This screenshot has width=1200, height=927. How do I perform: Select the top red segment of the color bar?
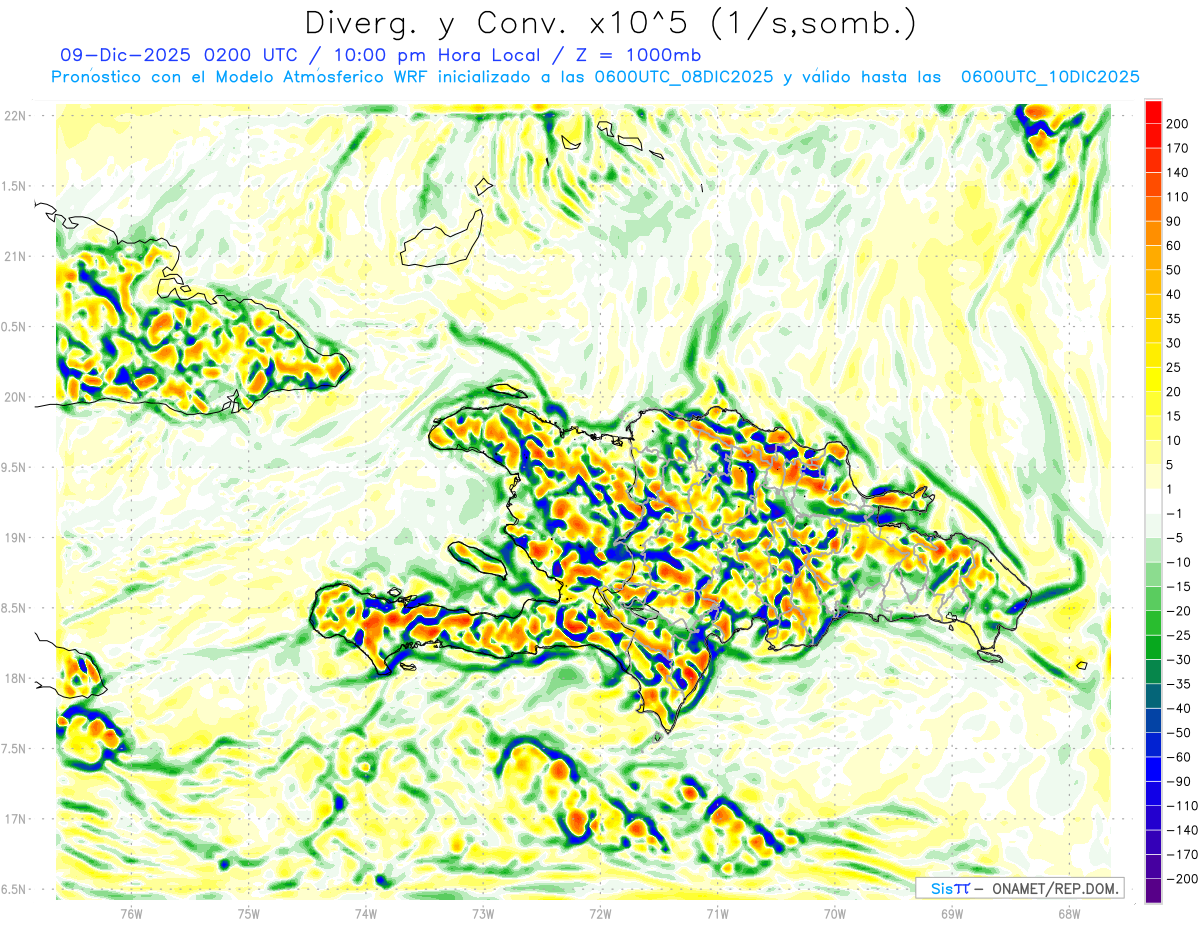(x=1153, y=111)
